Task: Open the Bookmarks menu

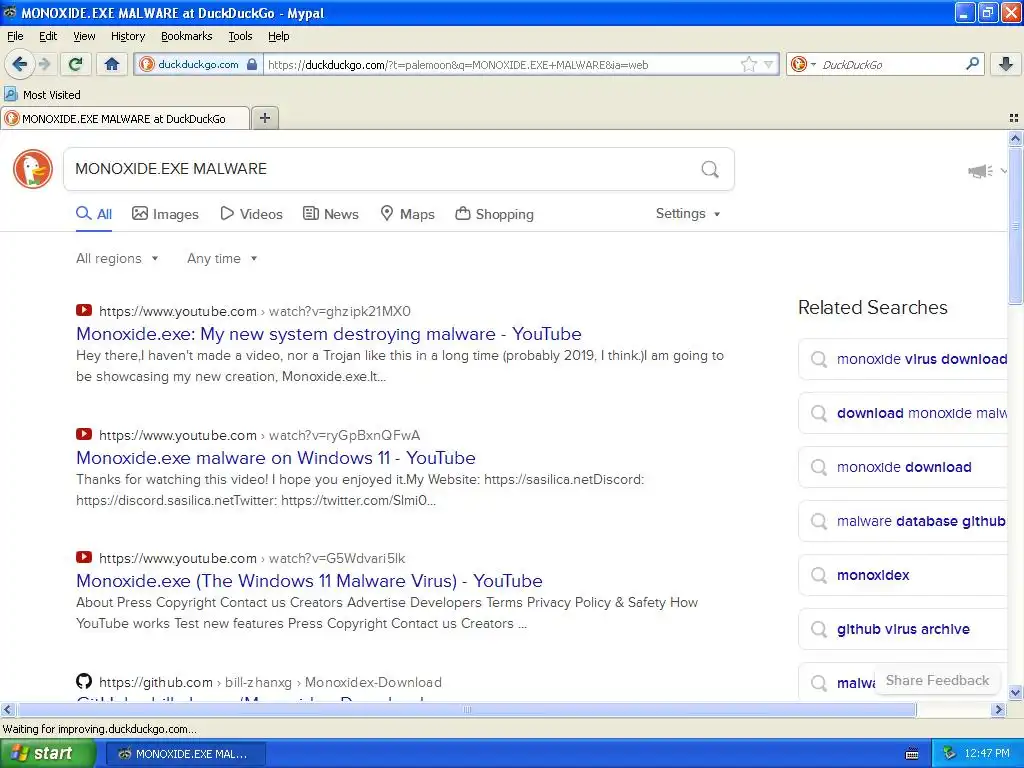Action: click(186, 36)
